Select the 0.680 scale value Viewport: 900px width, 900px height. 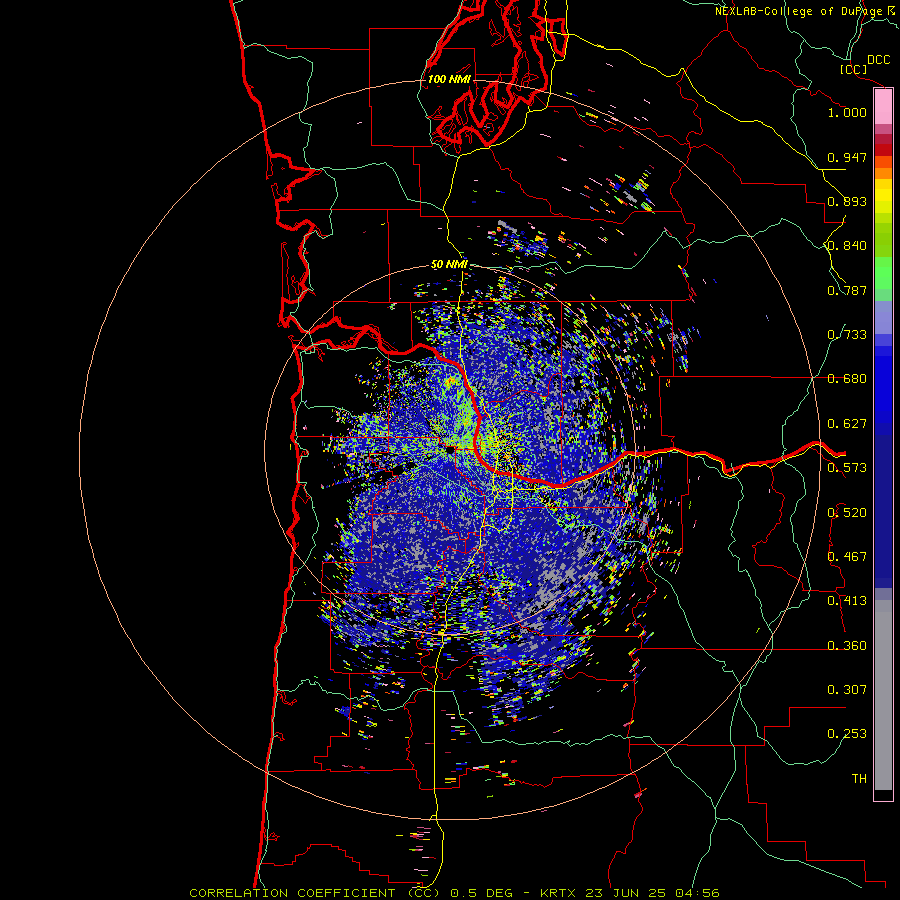(x=847, y=379)
